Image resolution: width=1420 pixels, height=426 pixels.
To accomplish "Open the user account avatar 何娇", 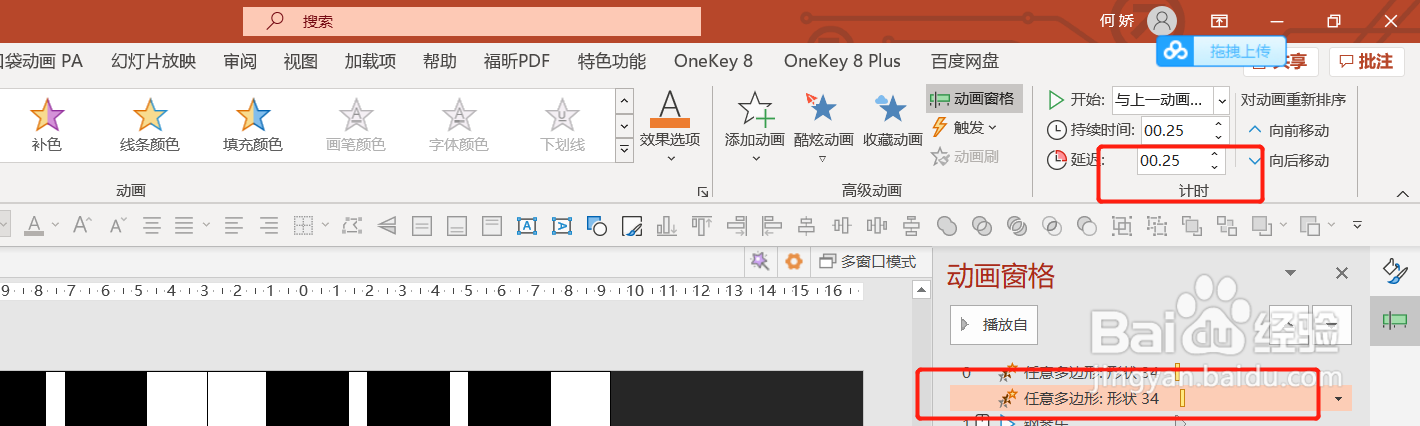I will 1162,20.
